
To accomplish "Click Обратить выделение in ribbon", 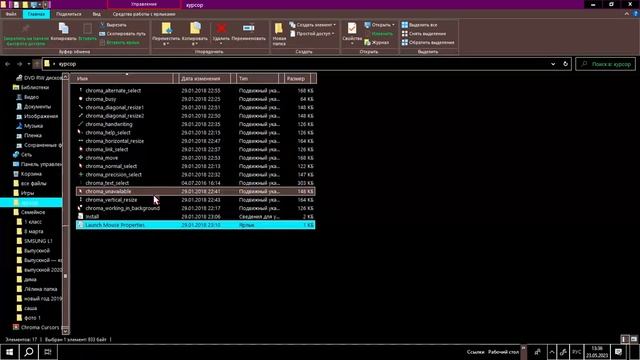I will click(x=428, y=42).
